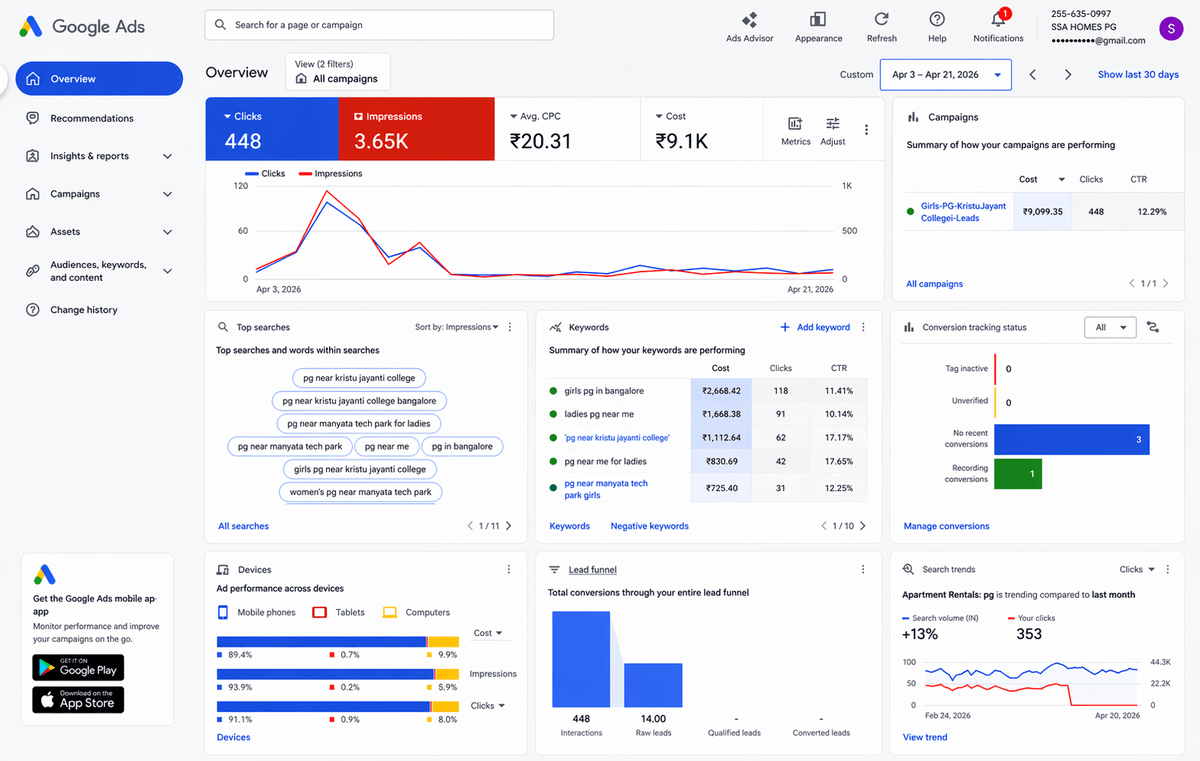Toggle Mobile phones device legend
This screenshot has width=1200, height=761.
(256, 612)
